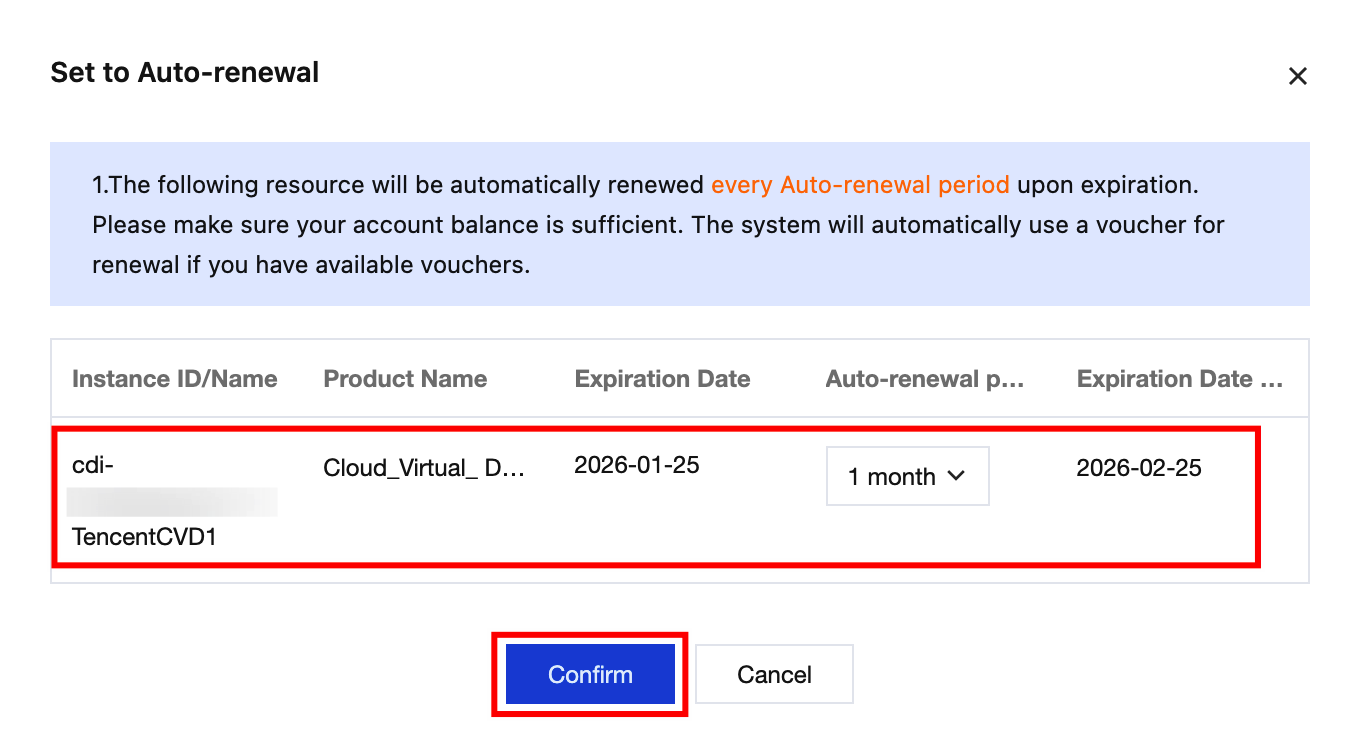Close the Set to Auto-renewal dialog
Screen dimensions: 1358x754
[x=1297, y=76]
